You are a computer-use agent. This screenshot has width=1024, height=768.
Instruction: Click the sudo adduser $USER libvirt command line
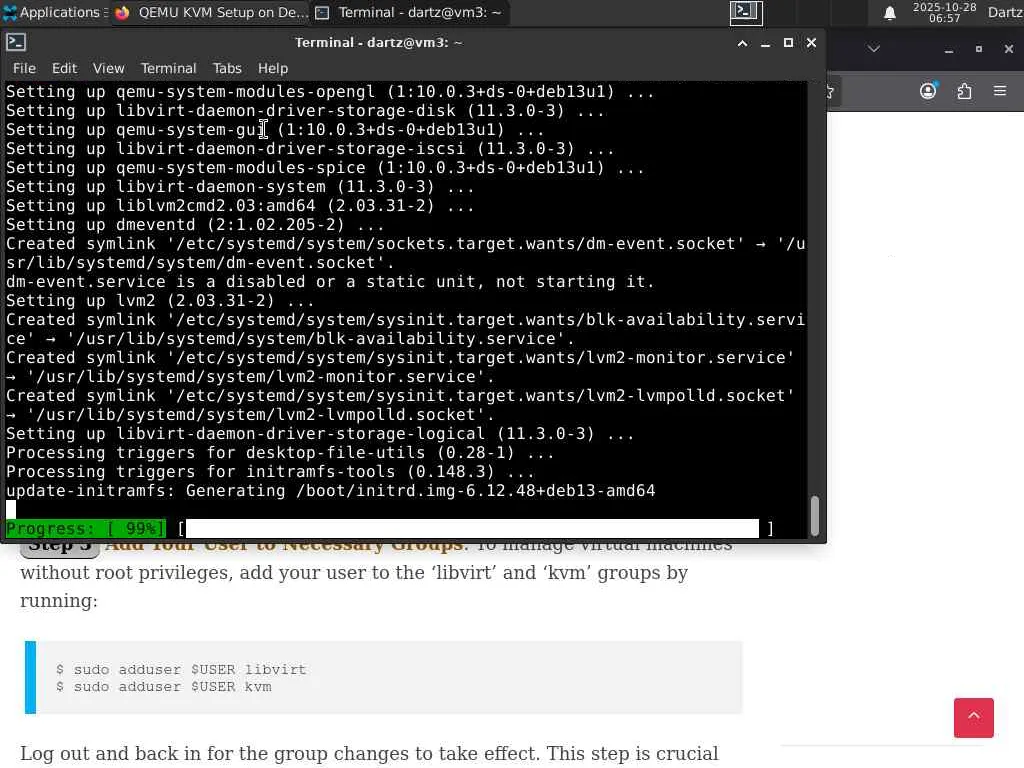(x=181, y=669)
